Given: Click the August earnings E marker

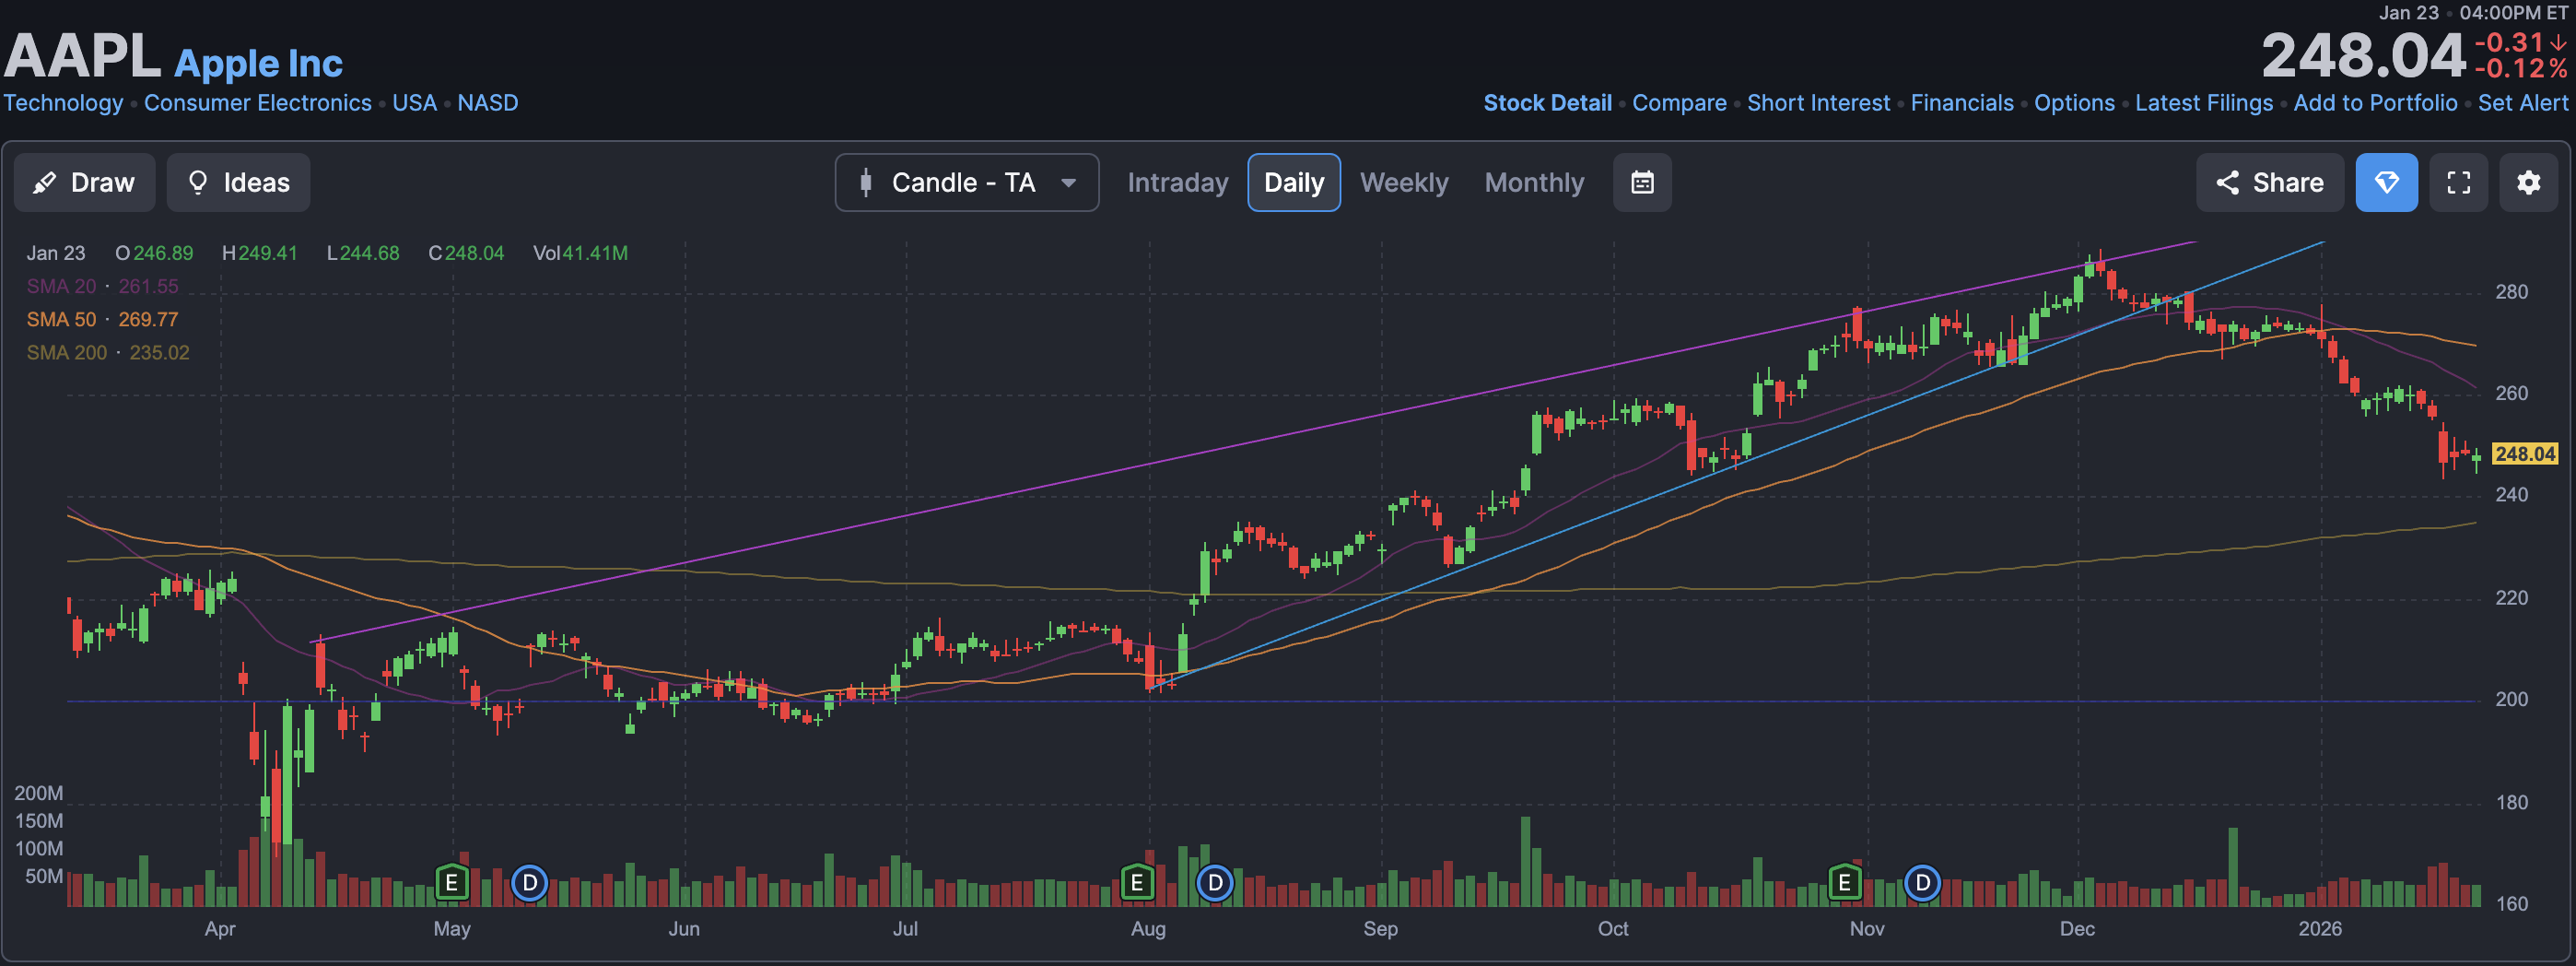Looking at the screenshot, I should pyautogui.click(x=1136, y=883).
